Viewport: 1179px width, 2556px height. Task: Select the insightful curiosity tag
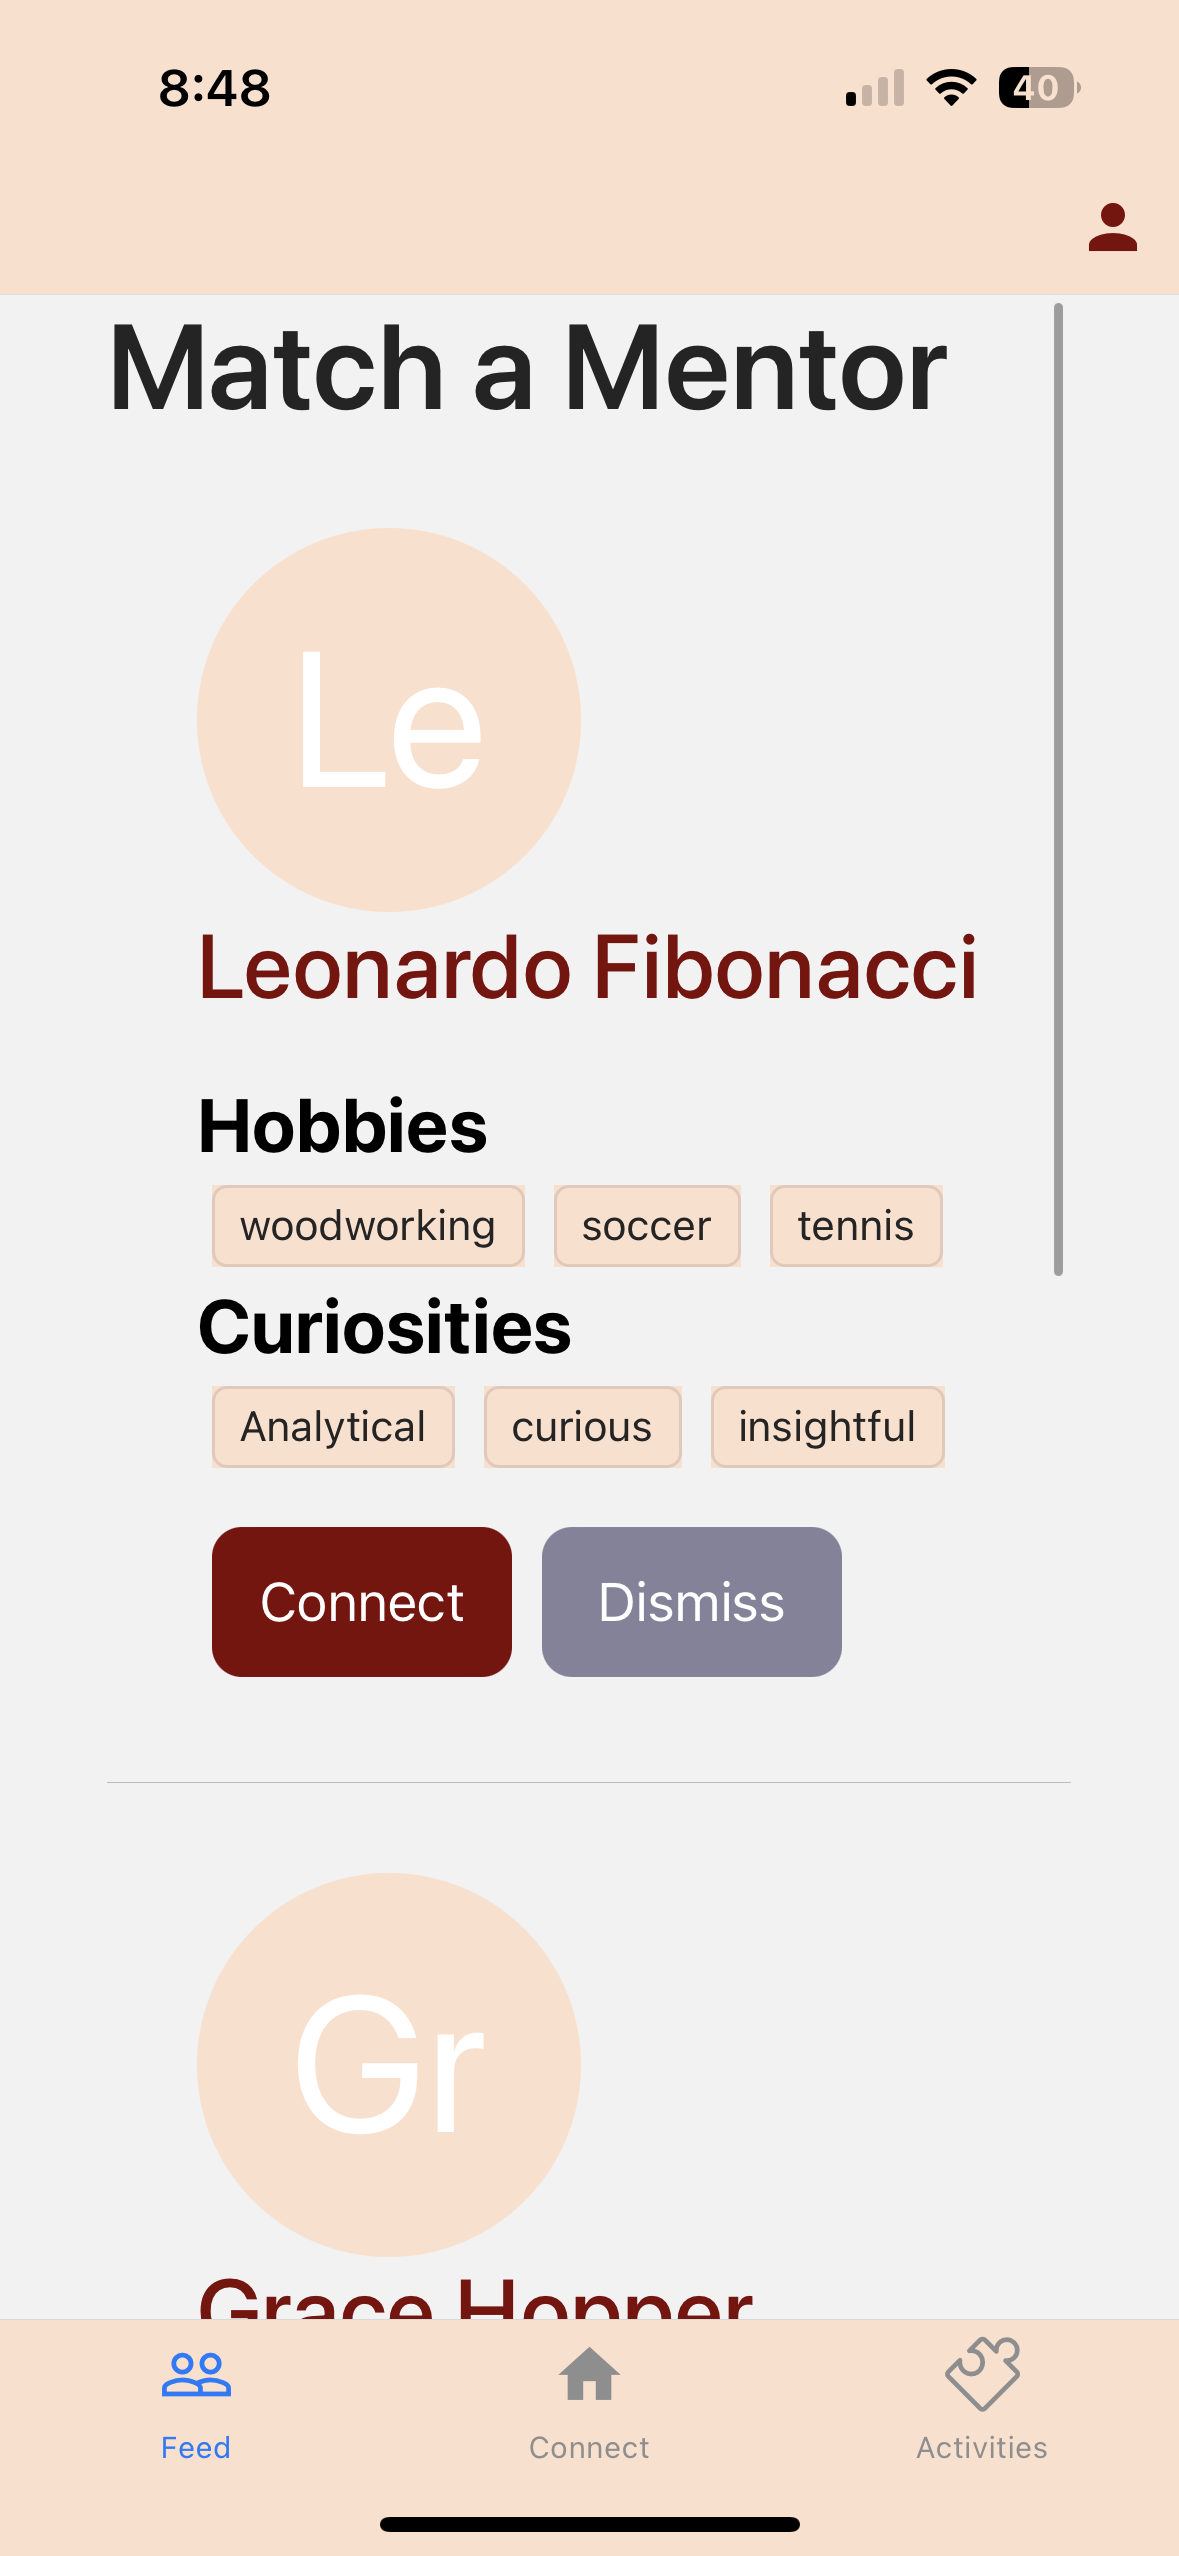tap(828, 1427)
